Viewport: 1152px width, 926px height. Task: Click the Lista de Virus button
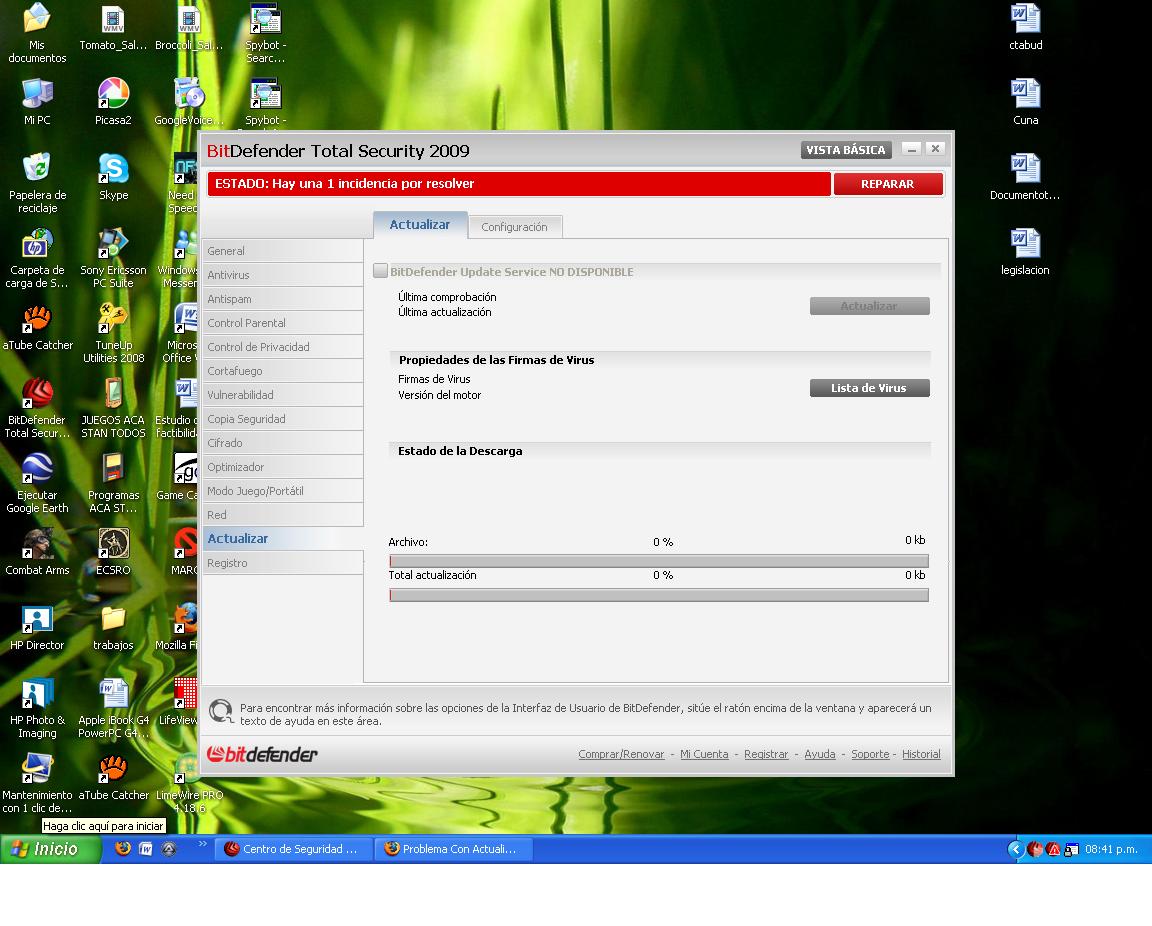(869, 388)
